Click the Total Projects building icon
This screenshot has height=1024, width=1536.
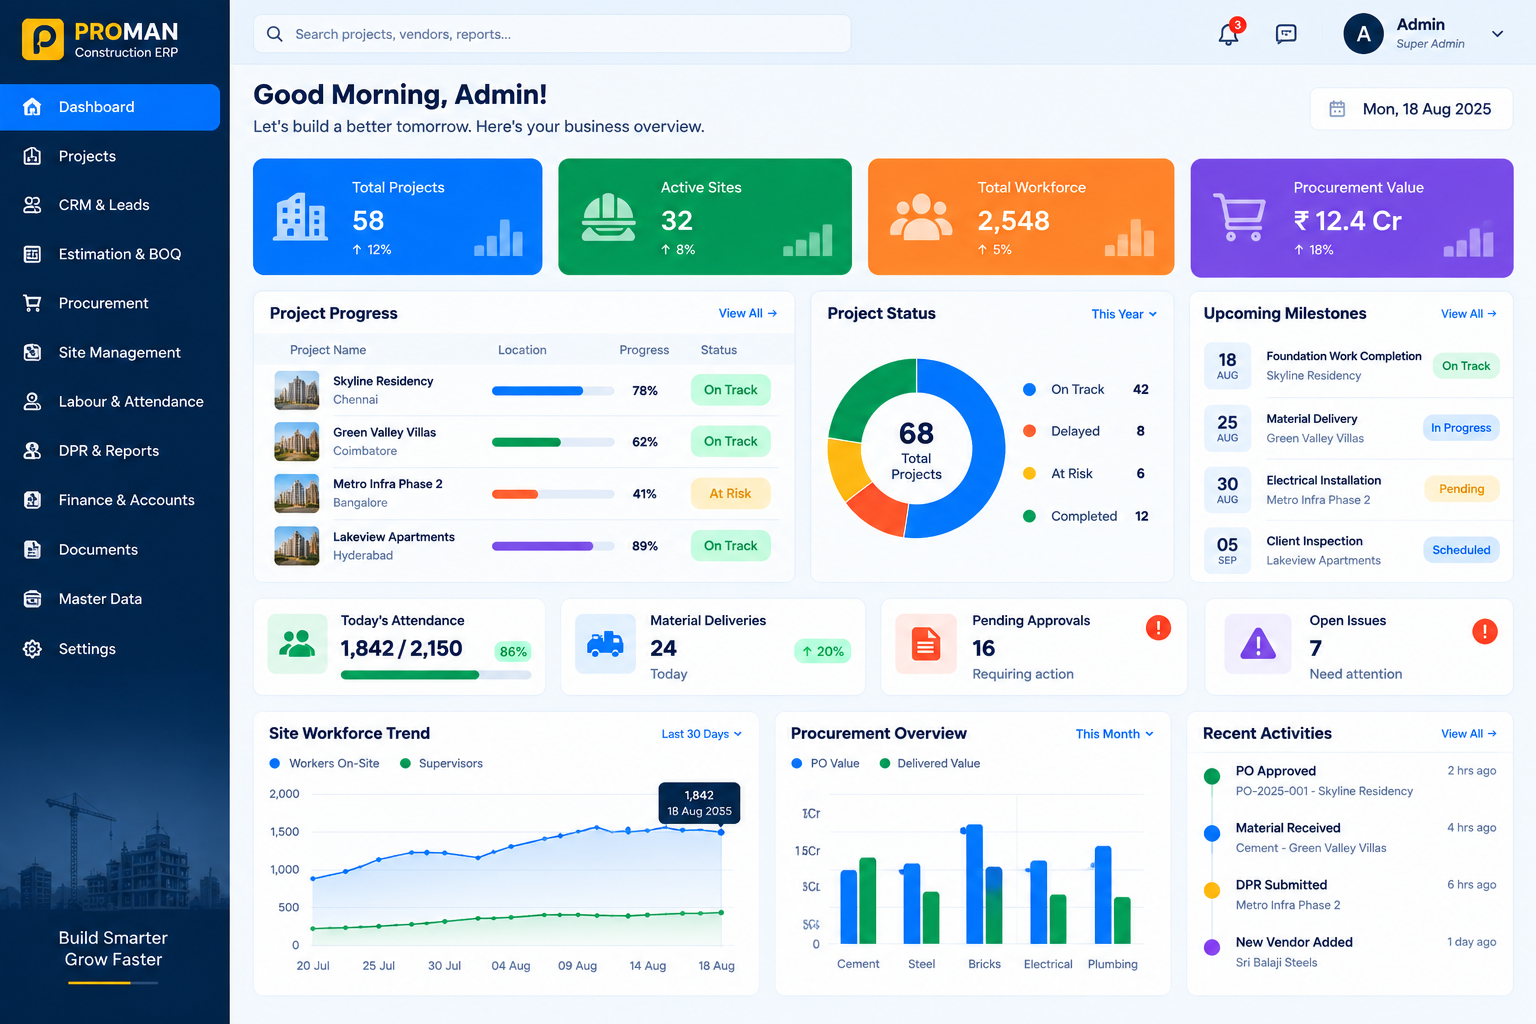pyautogui.click(x=301, y=216)
